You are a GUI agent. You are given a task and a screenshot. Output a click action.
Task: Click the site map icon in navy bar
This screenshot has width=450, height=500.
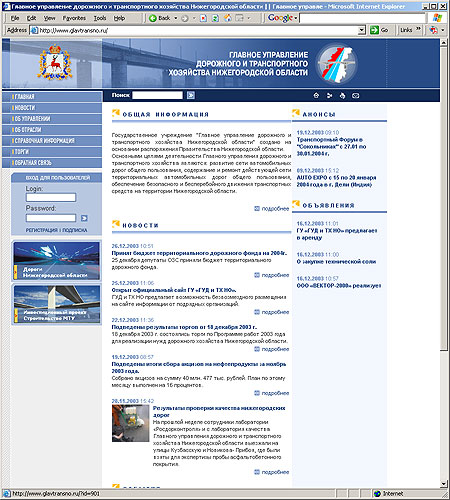tap(329, 96)
